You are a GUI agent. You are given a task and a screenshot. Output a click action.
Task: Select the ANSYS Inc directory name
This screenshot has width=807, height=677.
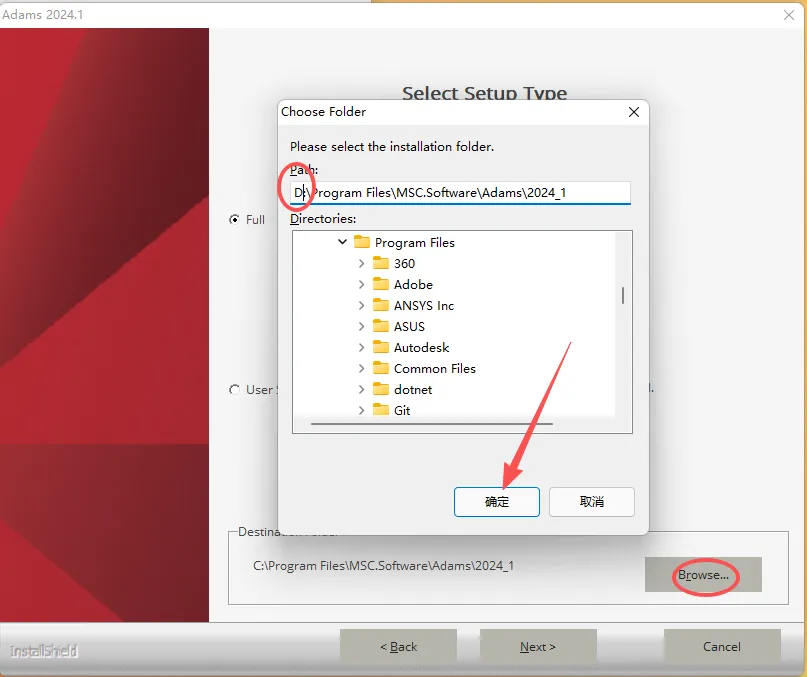click(424, 306)
